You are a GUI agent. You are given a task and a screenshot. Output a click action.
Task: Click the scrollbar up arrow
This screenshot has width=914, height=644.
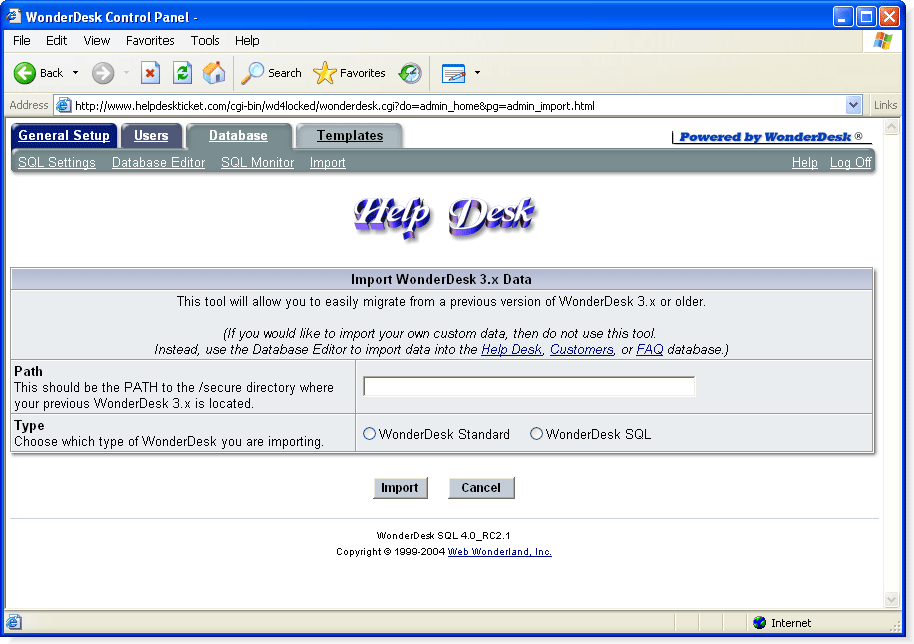892,126
